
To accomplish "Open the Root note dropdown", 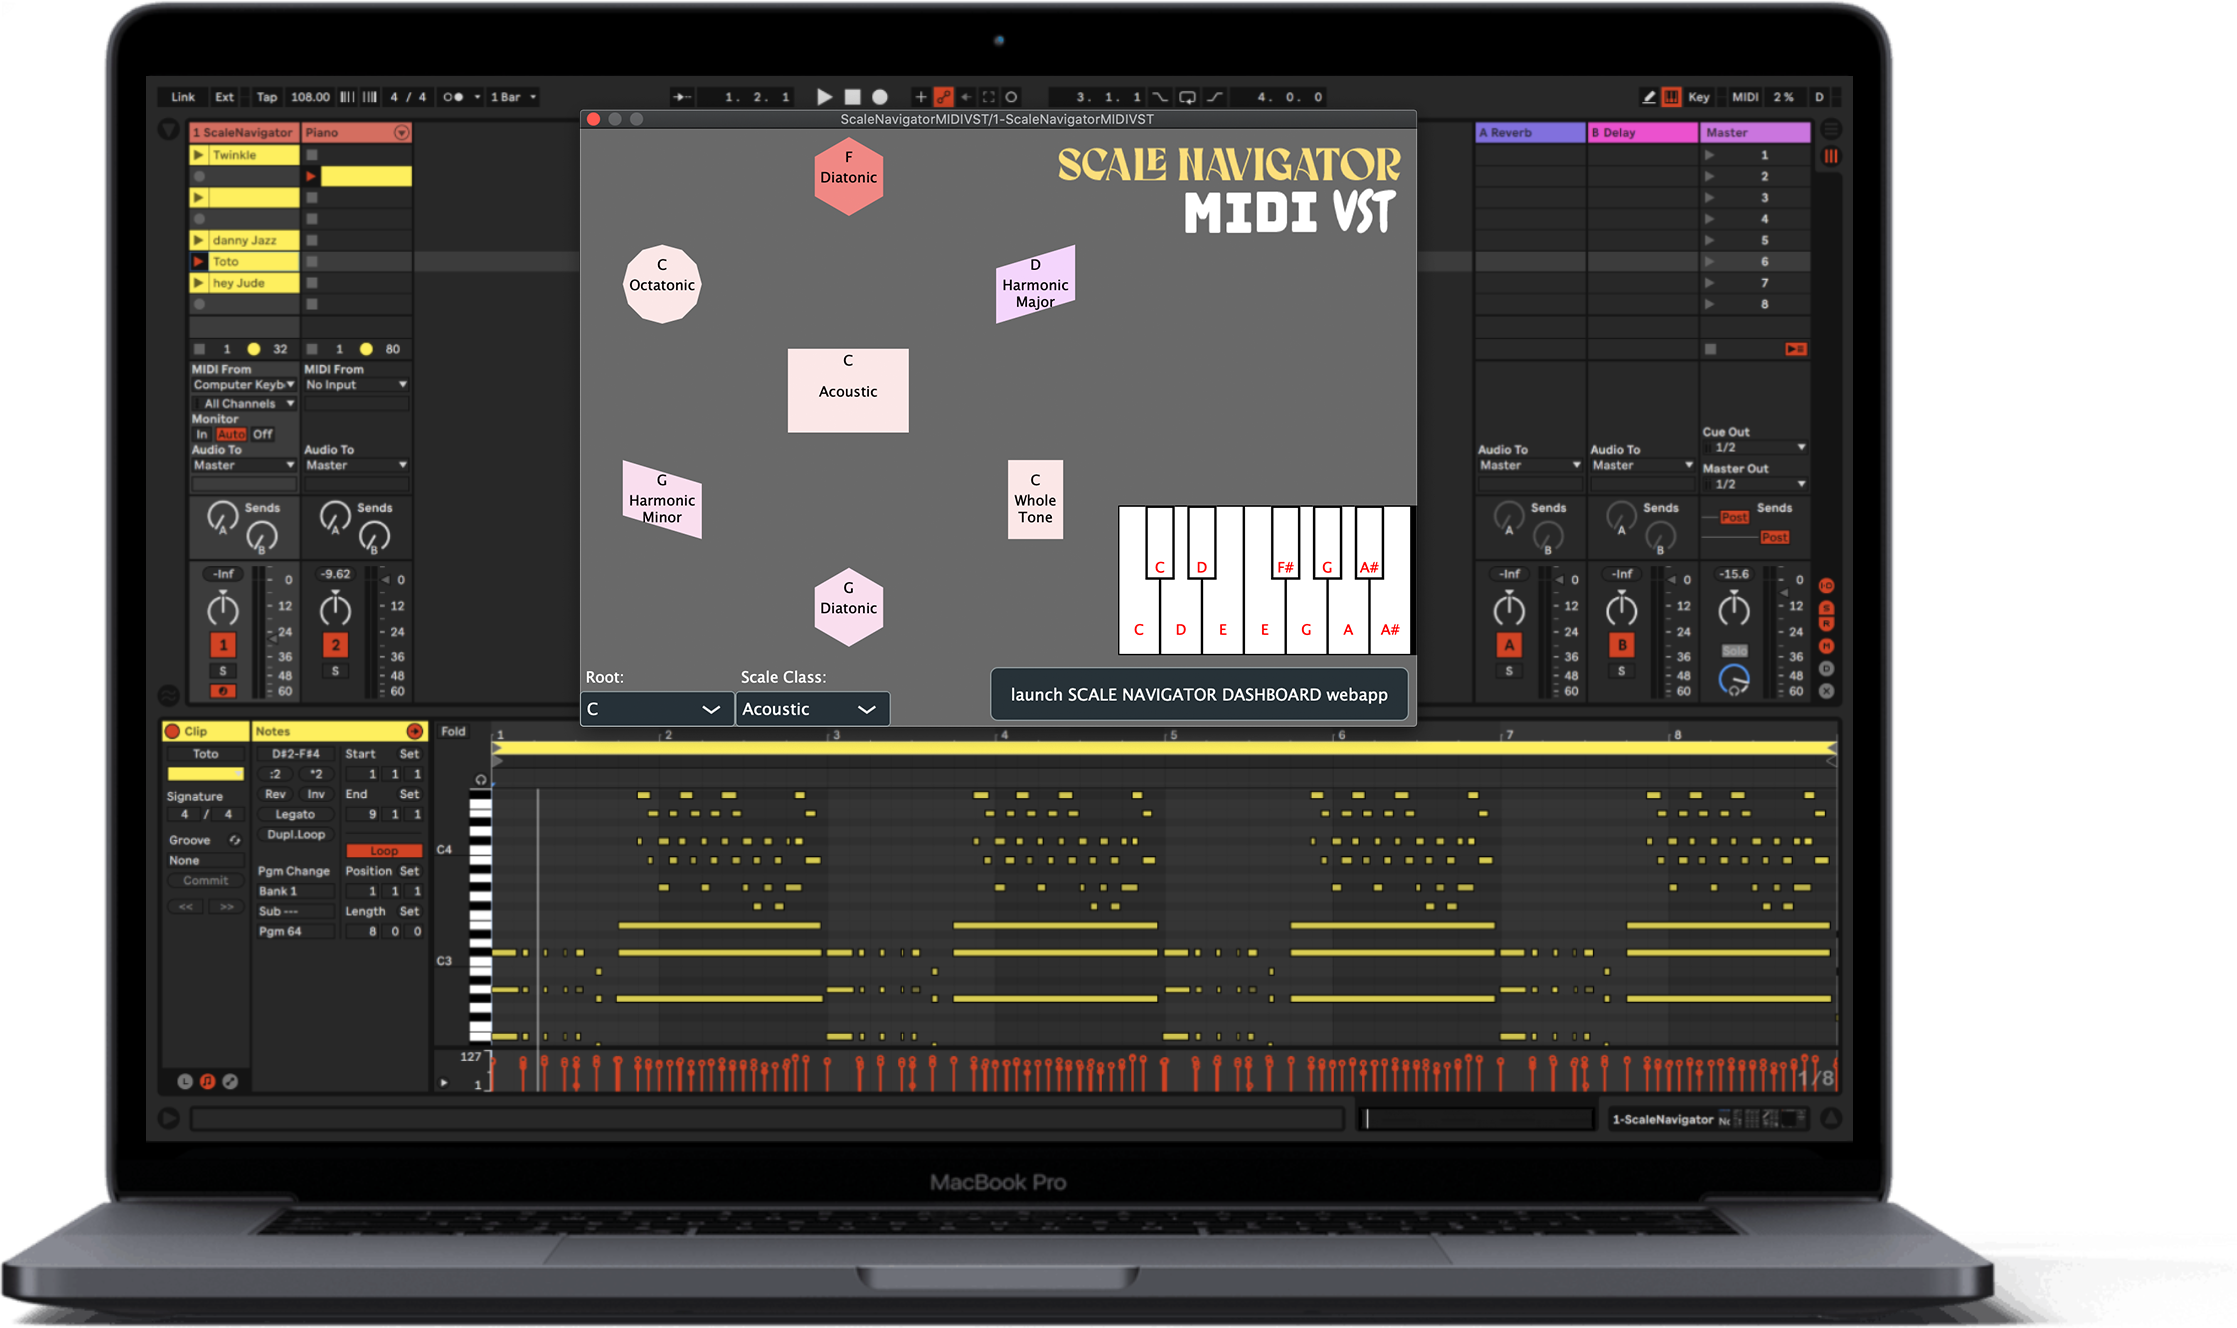I will (656, 709).
